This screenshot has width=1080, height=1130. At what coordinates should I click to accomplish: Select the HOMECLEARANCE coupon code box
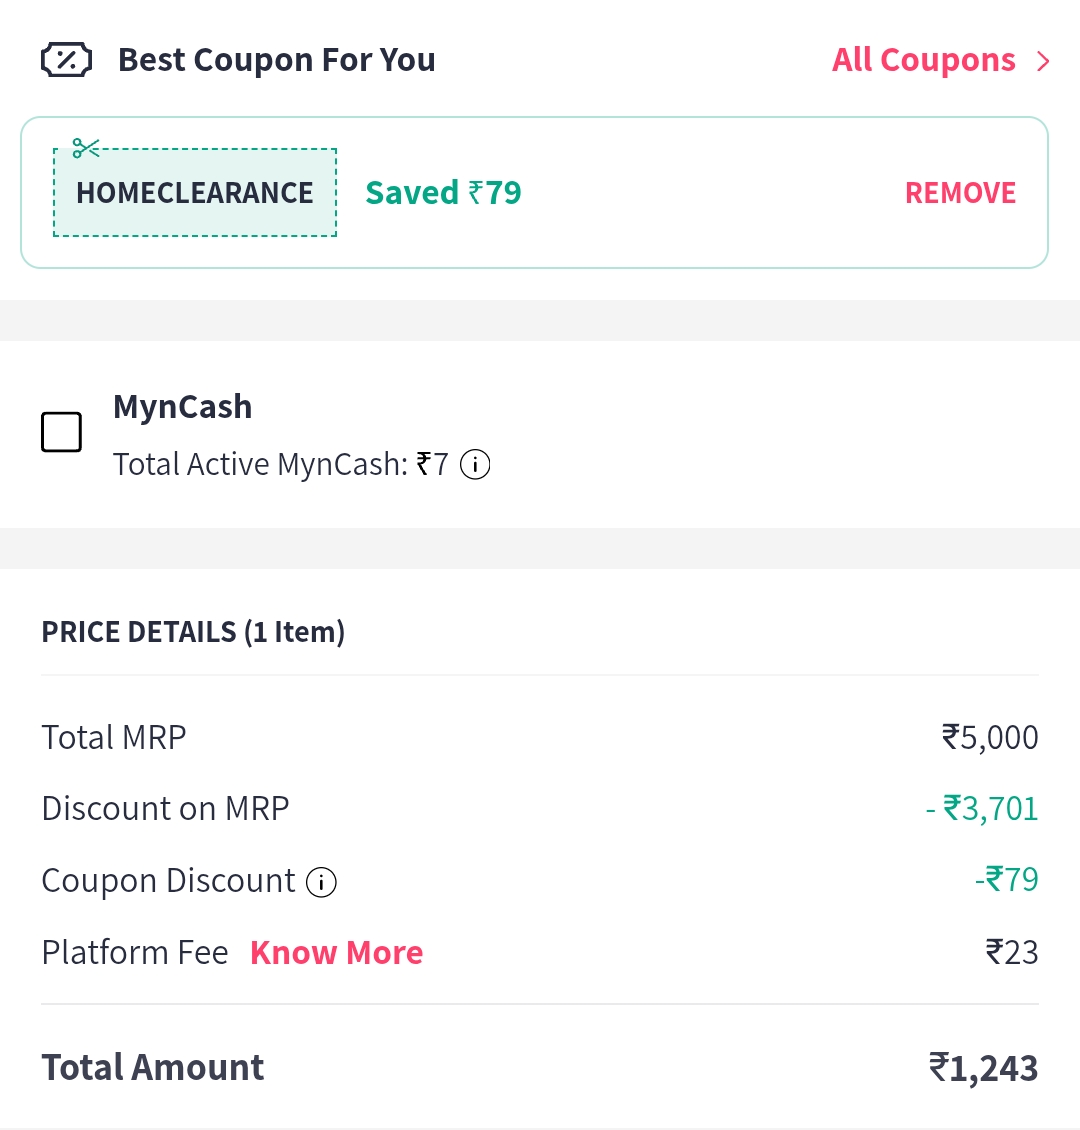point(195,193)
